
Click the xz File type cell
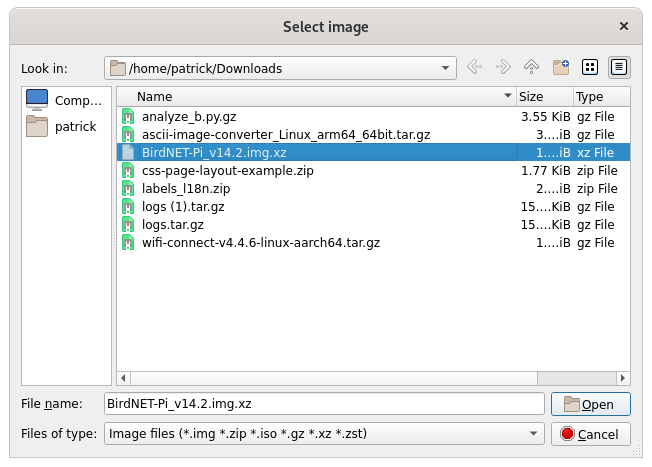[595, 152]
